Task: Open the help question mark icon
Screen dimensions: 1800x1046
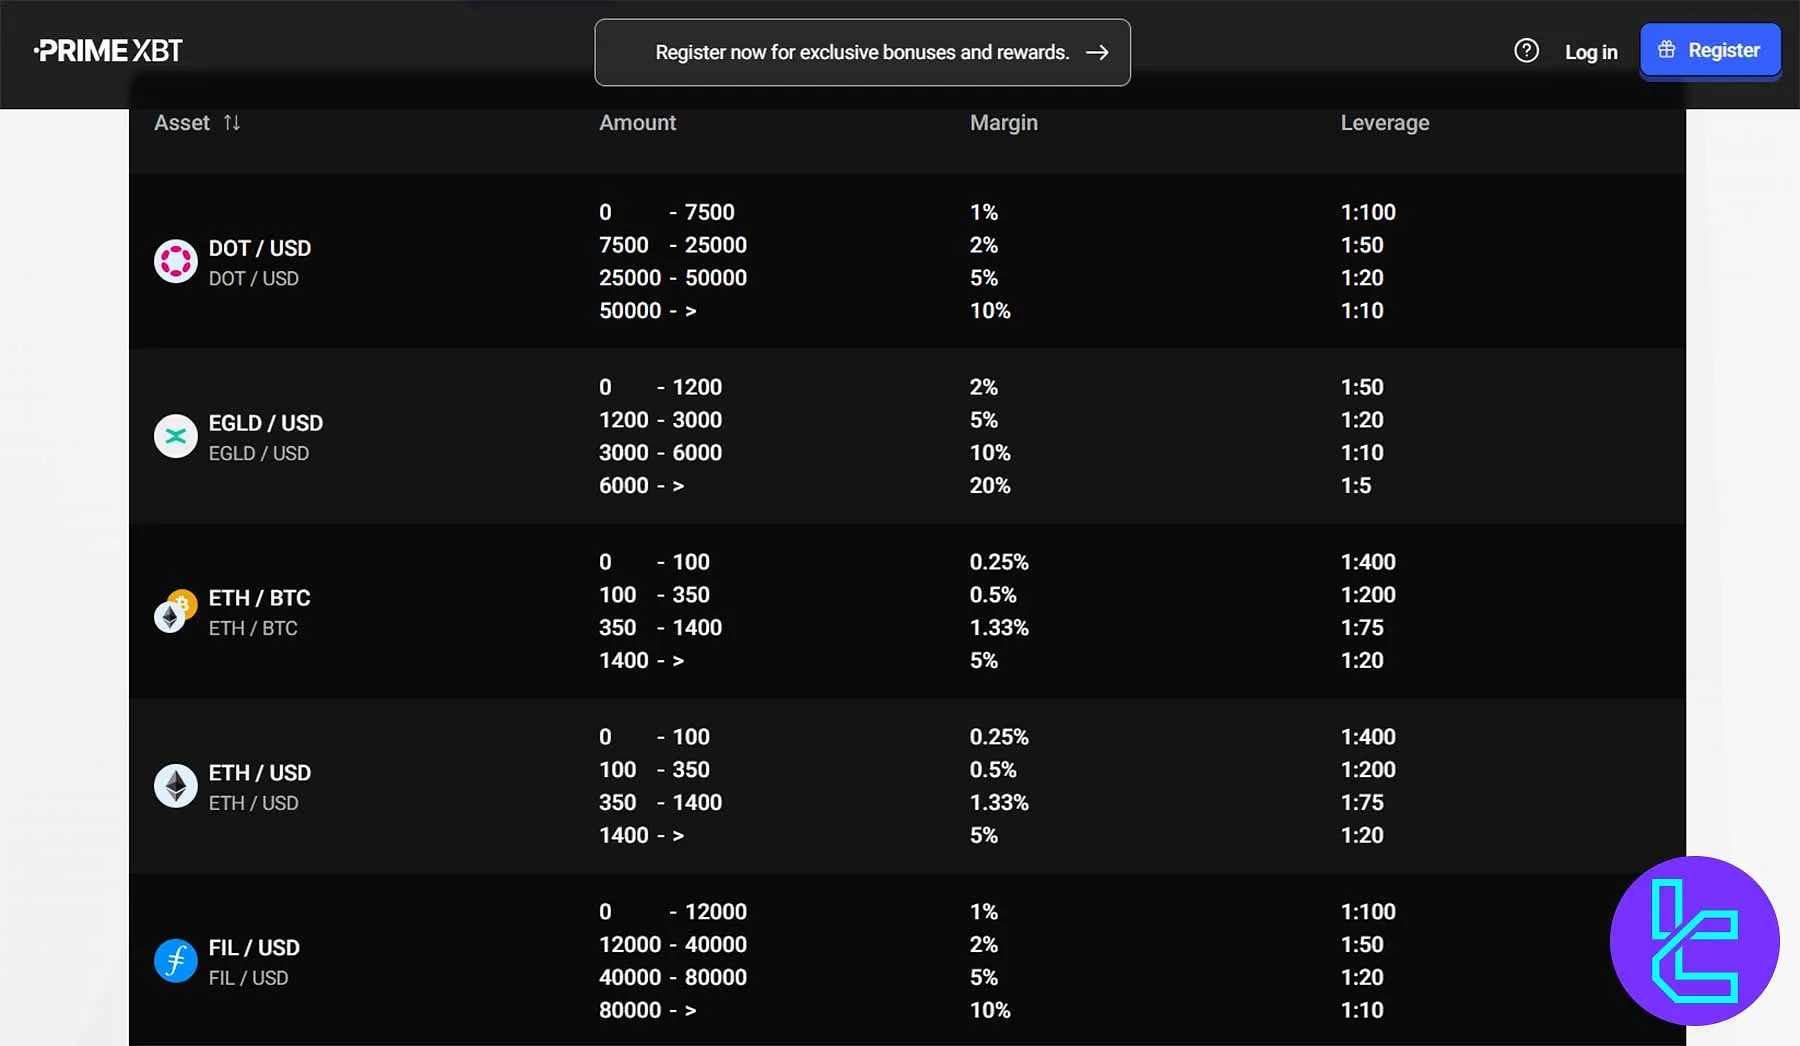Action: tap(1527, 50)
